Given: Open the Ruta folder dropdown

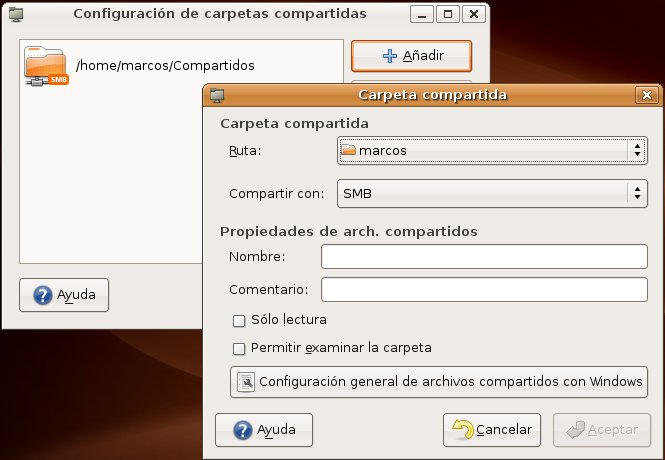Looking at the screenshot, I should coord(491,150).
